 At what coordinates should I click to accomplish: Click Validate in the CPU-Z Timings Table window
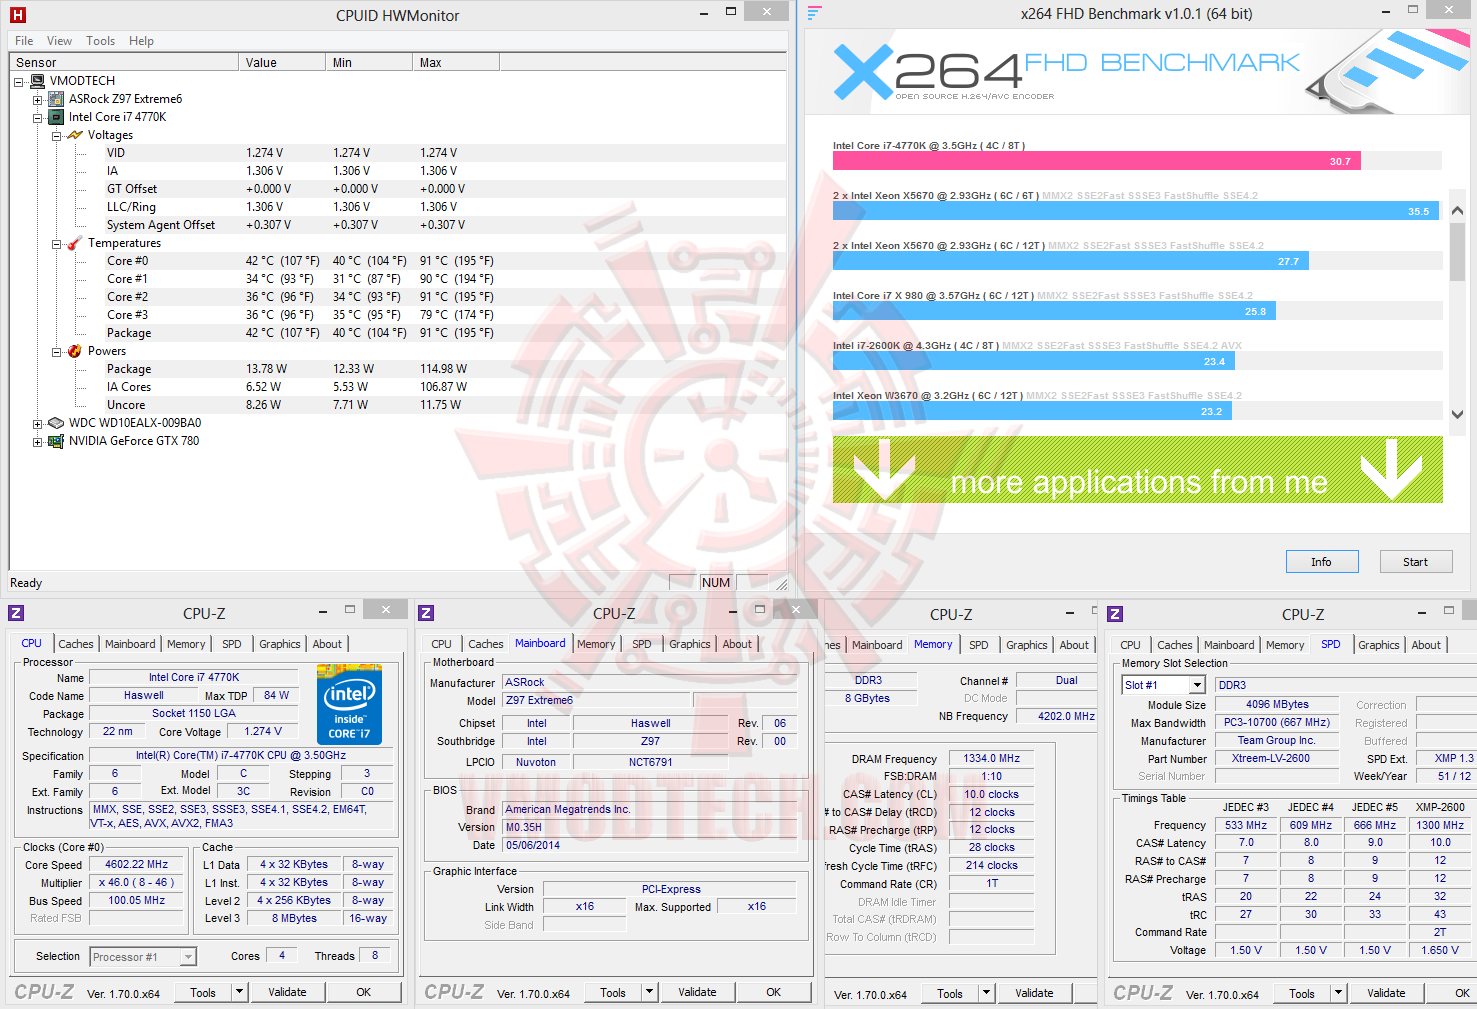[x=1386, y=993]
